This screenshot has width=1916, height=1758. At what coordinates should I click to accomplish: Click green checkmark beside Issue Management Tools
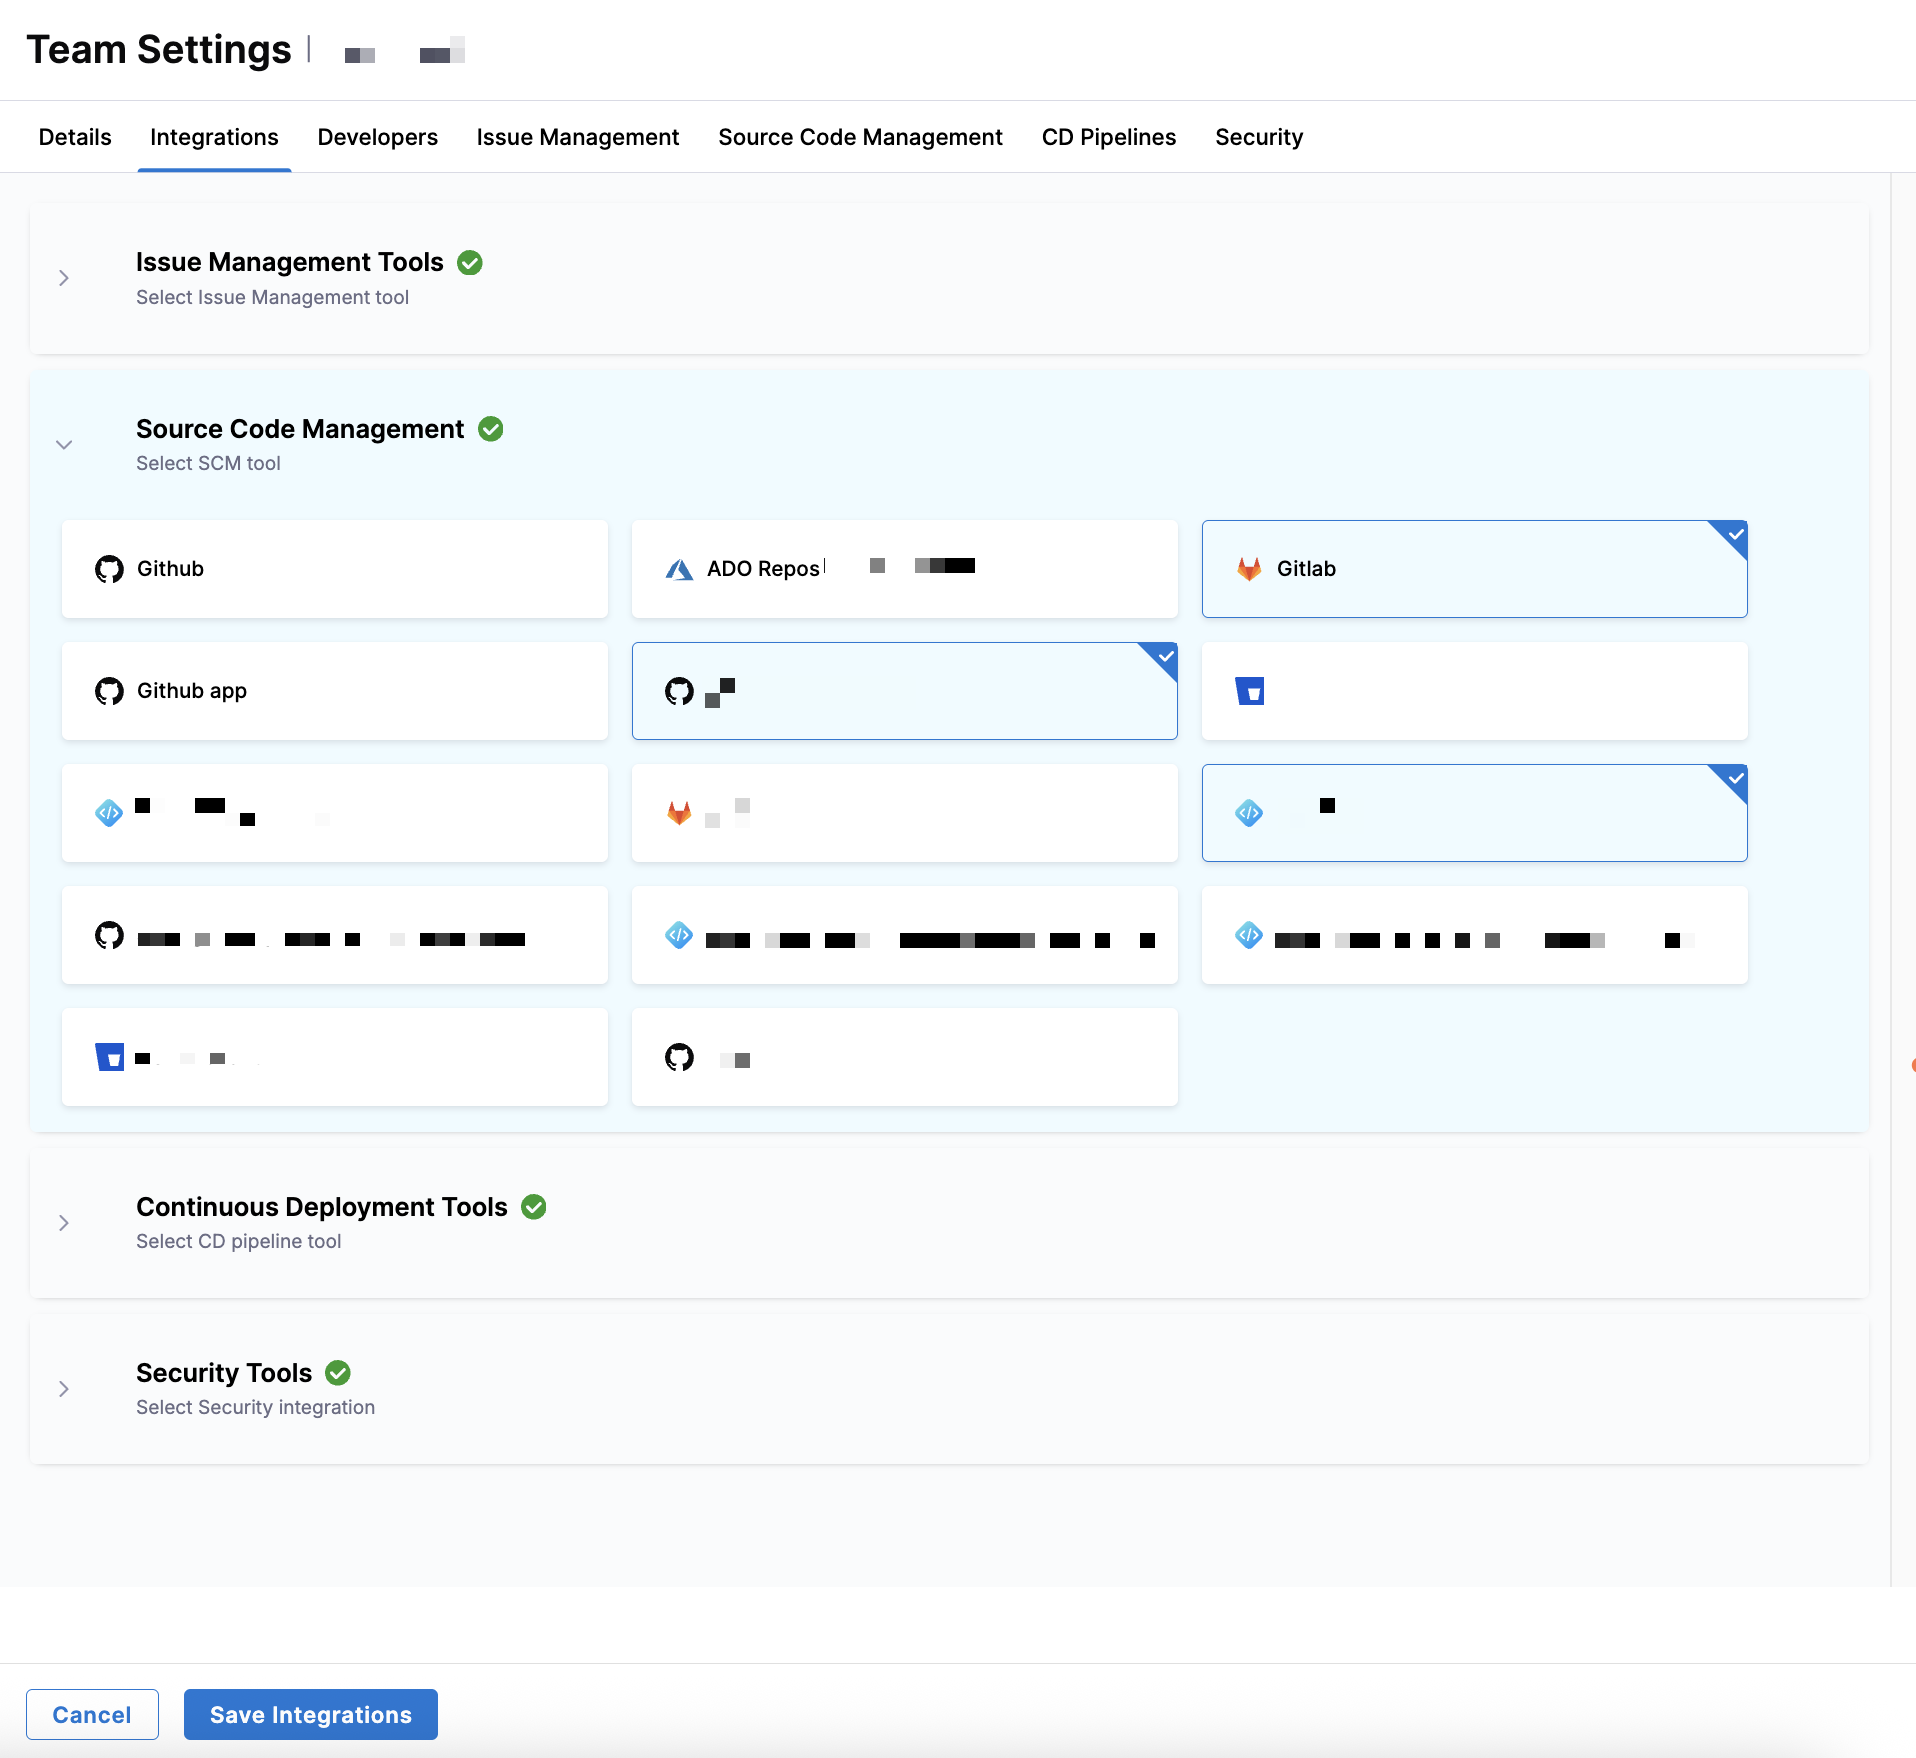(470, 262)
